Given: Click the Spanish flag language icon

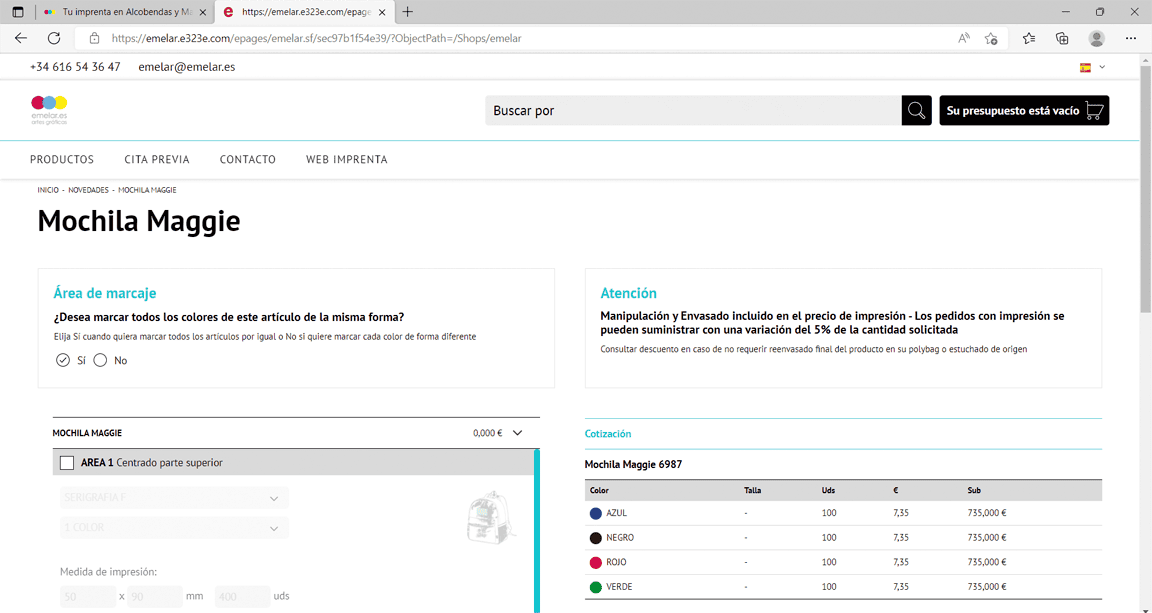Looking at the screenshot, I should [1084, 68].
